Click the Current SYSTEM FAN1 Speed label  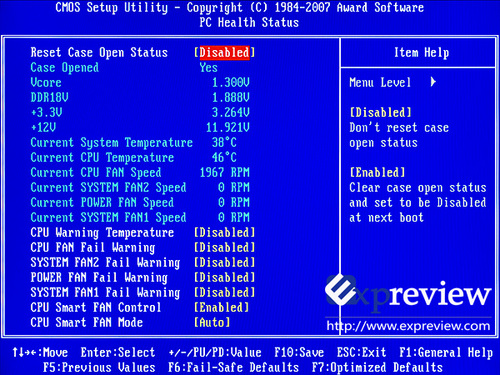[x=108, y=218]
